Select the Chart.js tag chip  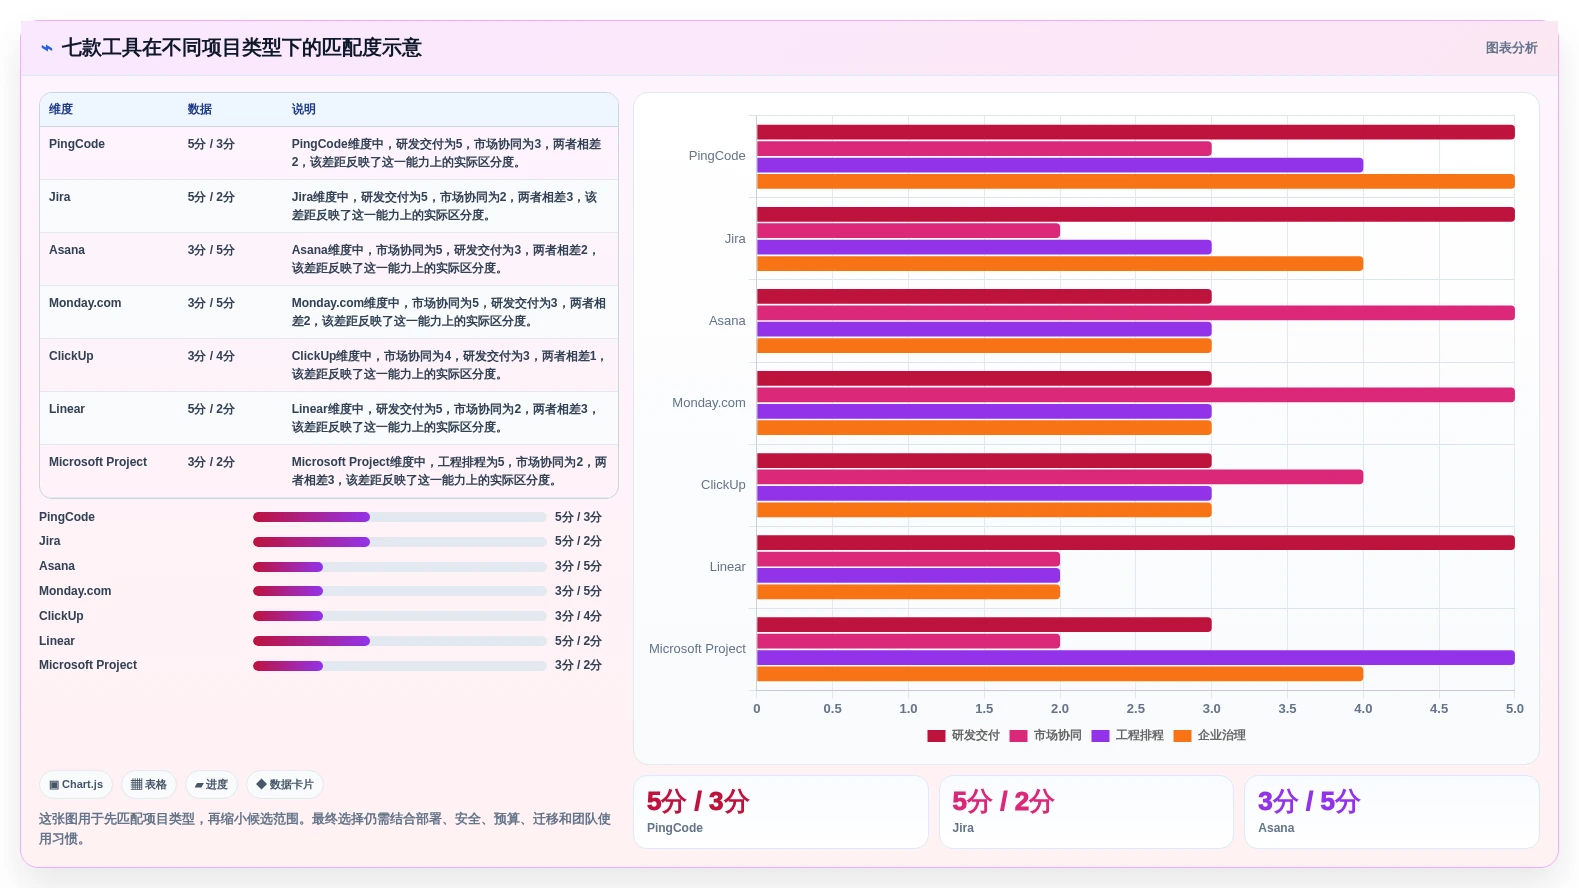[76, 785]
